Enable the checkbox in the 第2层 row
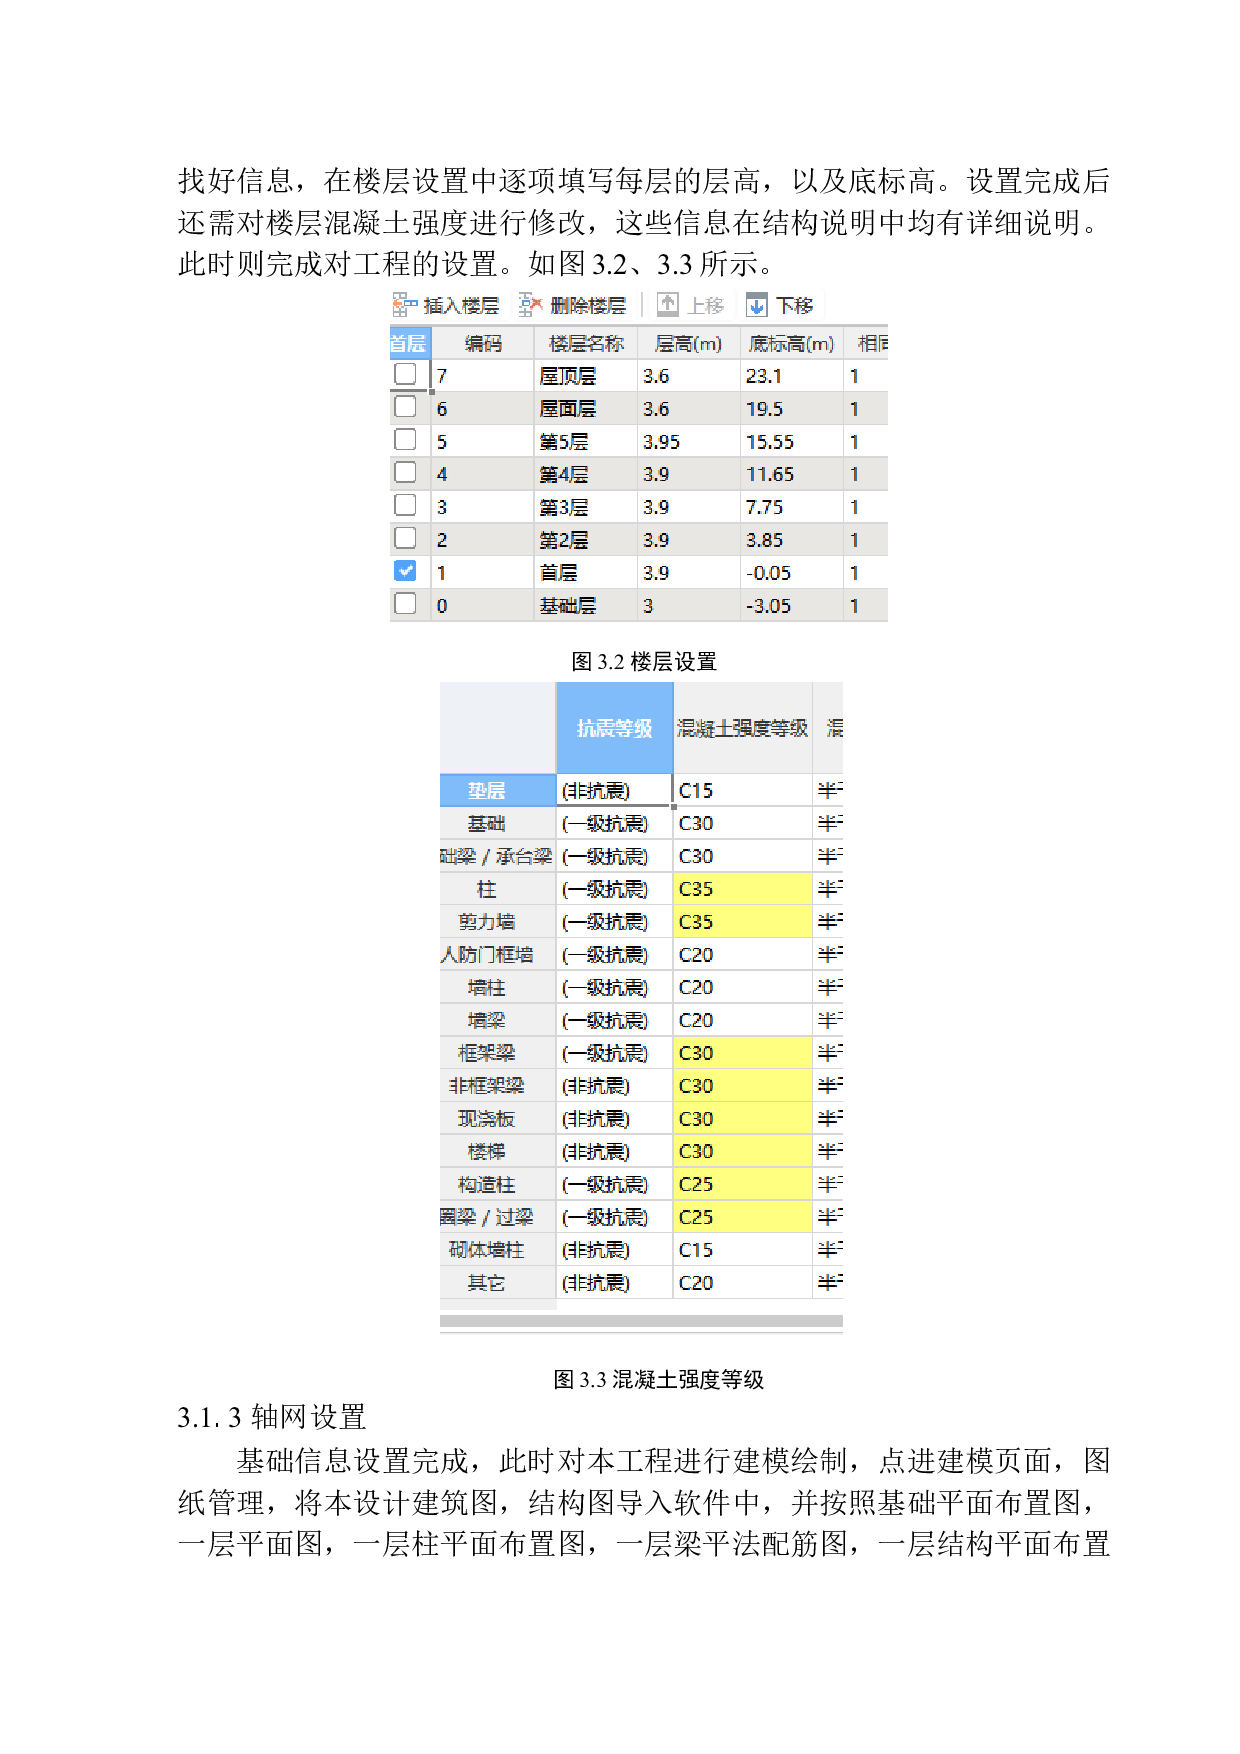The height and width of the screenshot is (1754, 1240). click(x=405, y=538)
